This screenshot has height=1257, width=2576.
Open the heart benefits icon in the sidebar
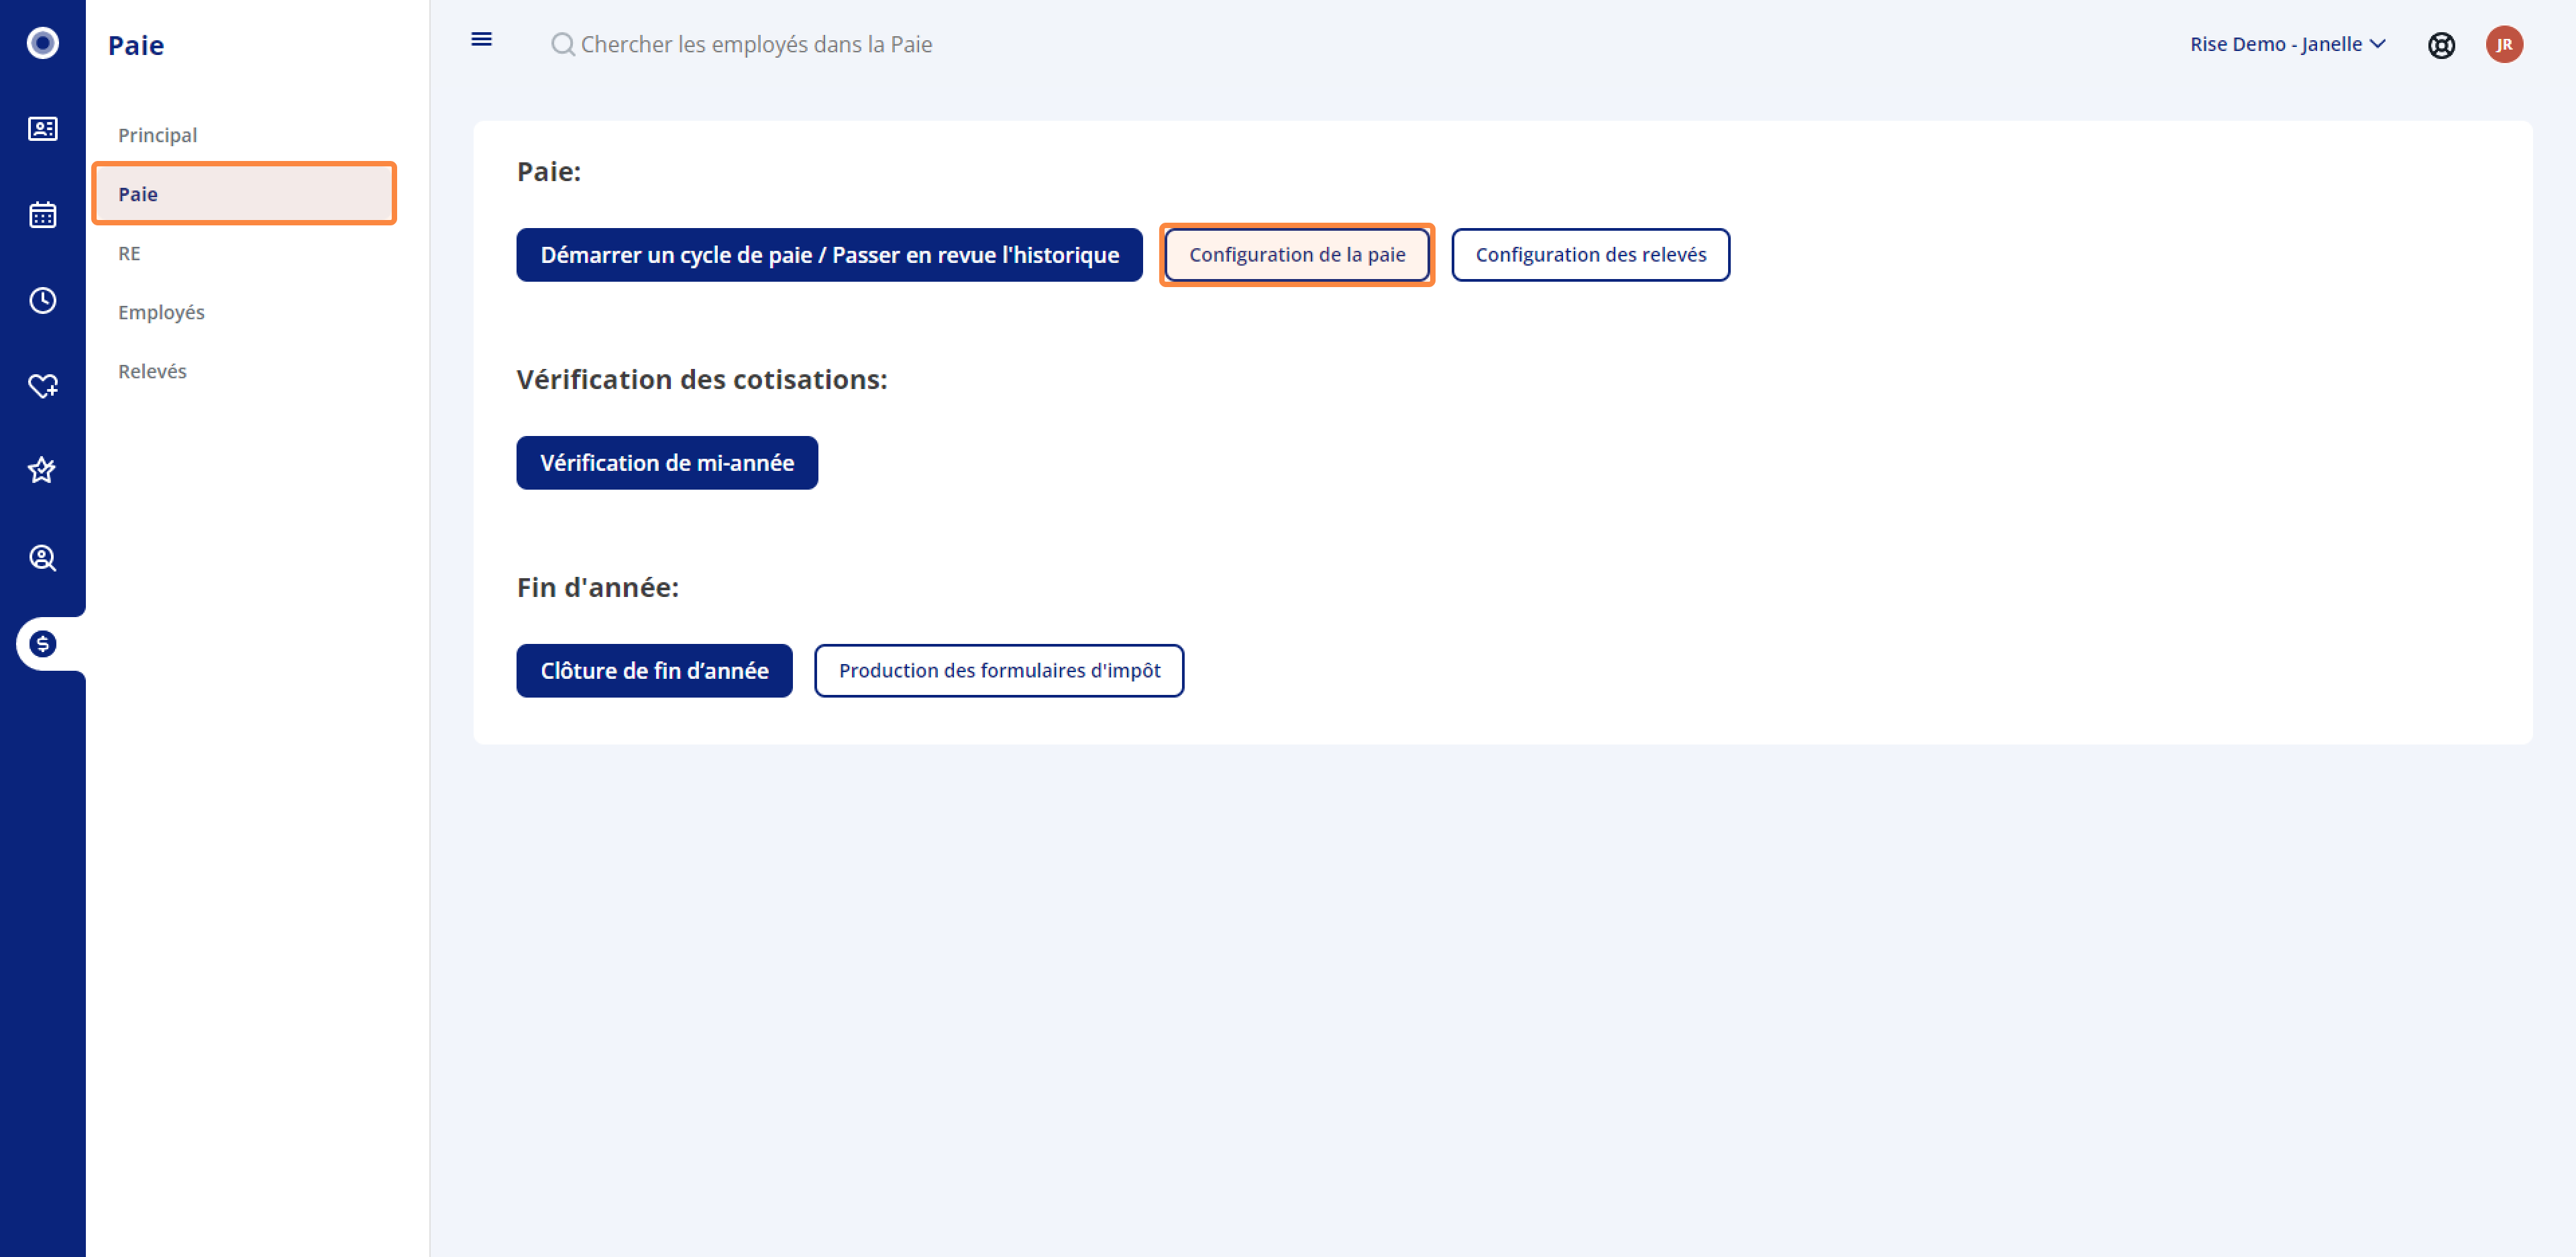[43, 386]
